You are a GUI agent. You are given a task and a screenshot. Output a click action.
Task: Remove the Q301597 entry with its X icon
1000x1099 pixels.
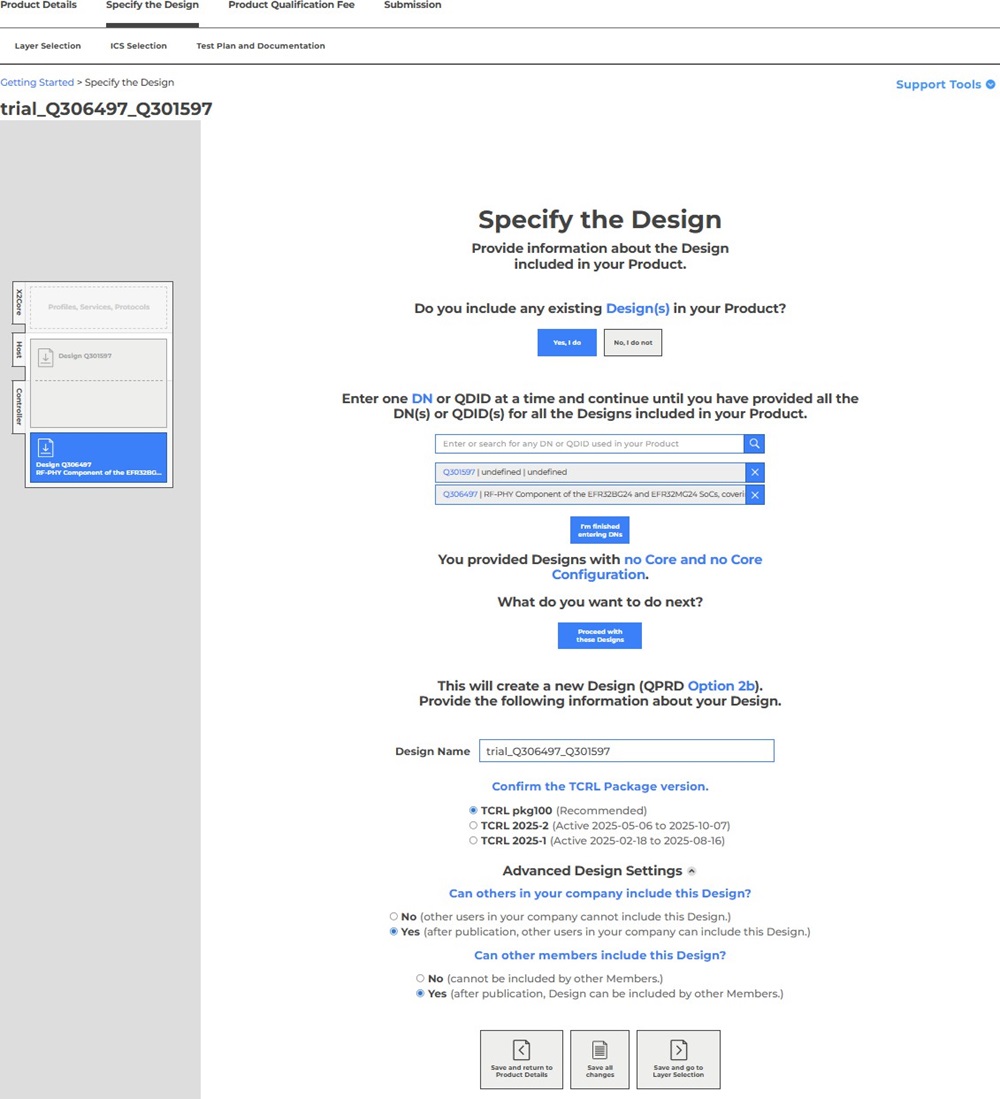pos(755,472)
